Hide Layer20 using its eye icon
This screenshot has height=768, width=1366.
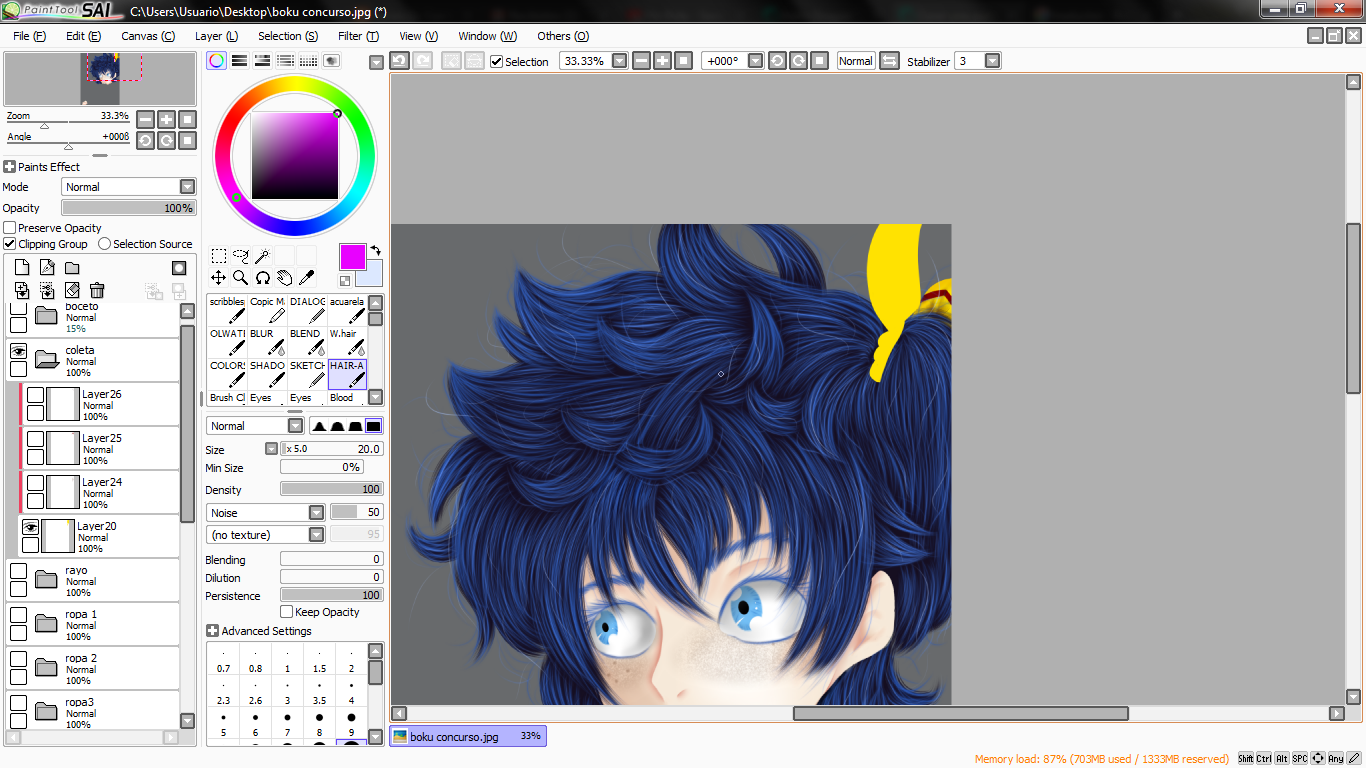30,527
